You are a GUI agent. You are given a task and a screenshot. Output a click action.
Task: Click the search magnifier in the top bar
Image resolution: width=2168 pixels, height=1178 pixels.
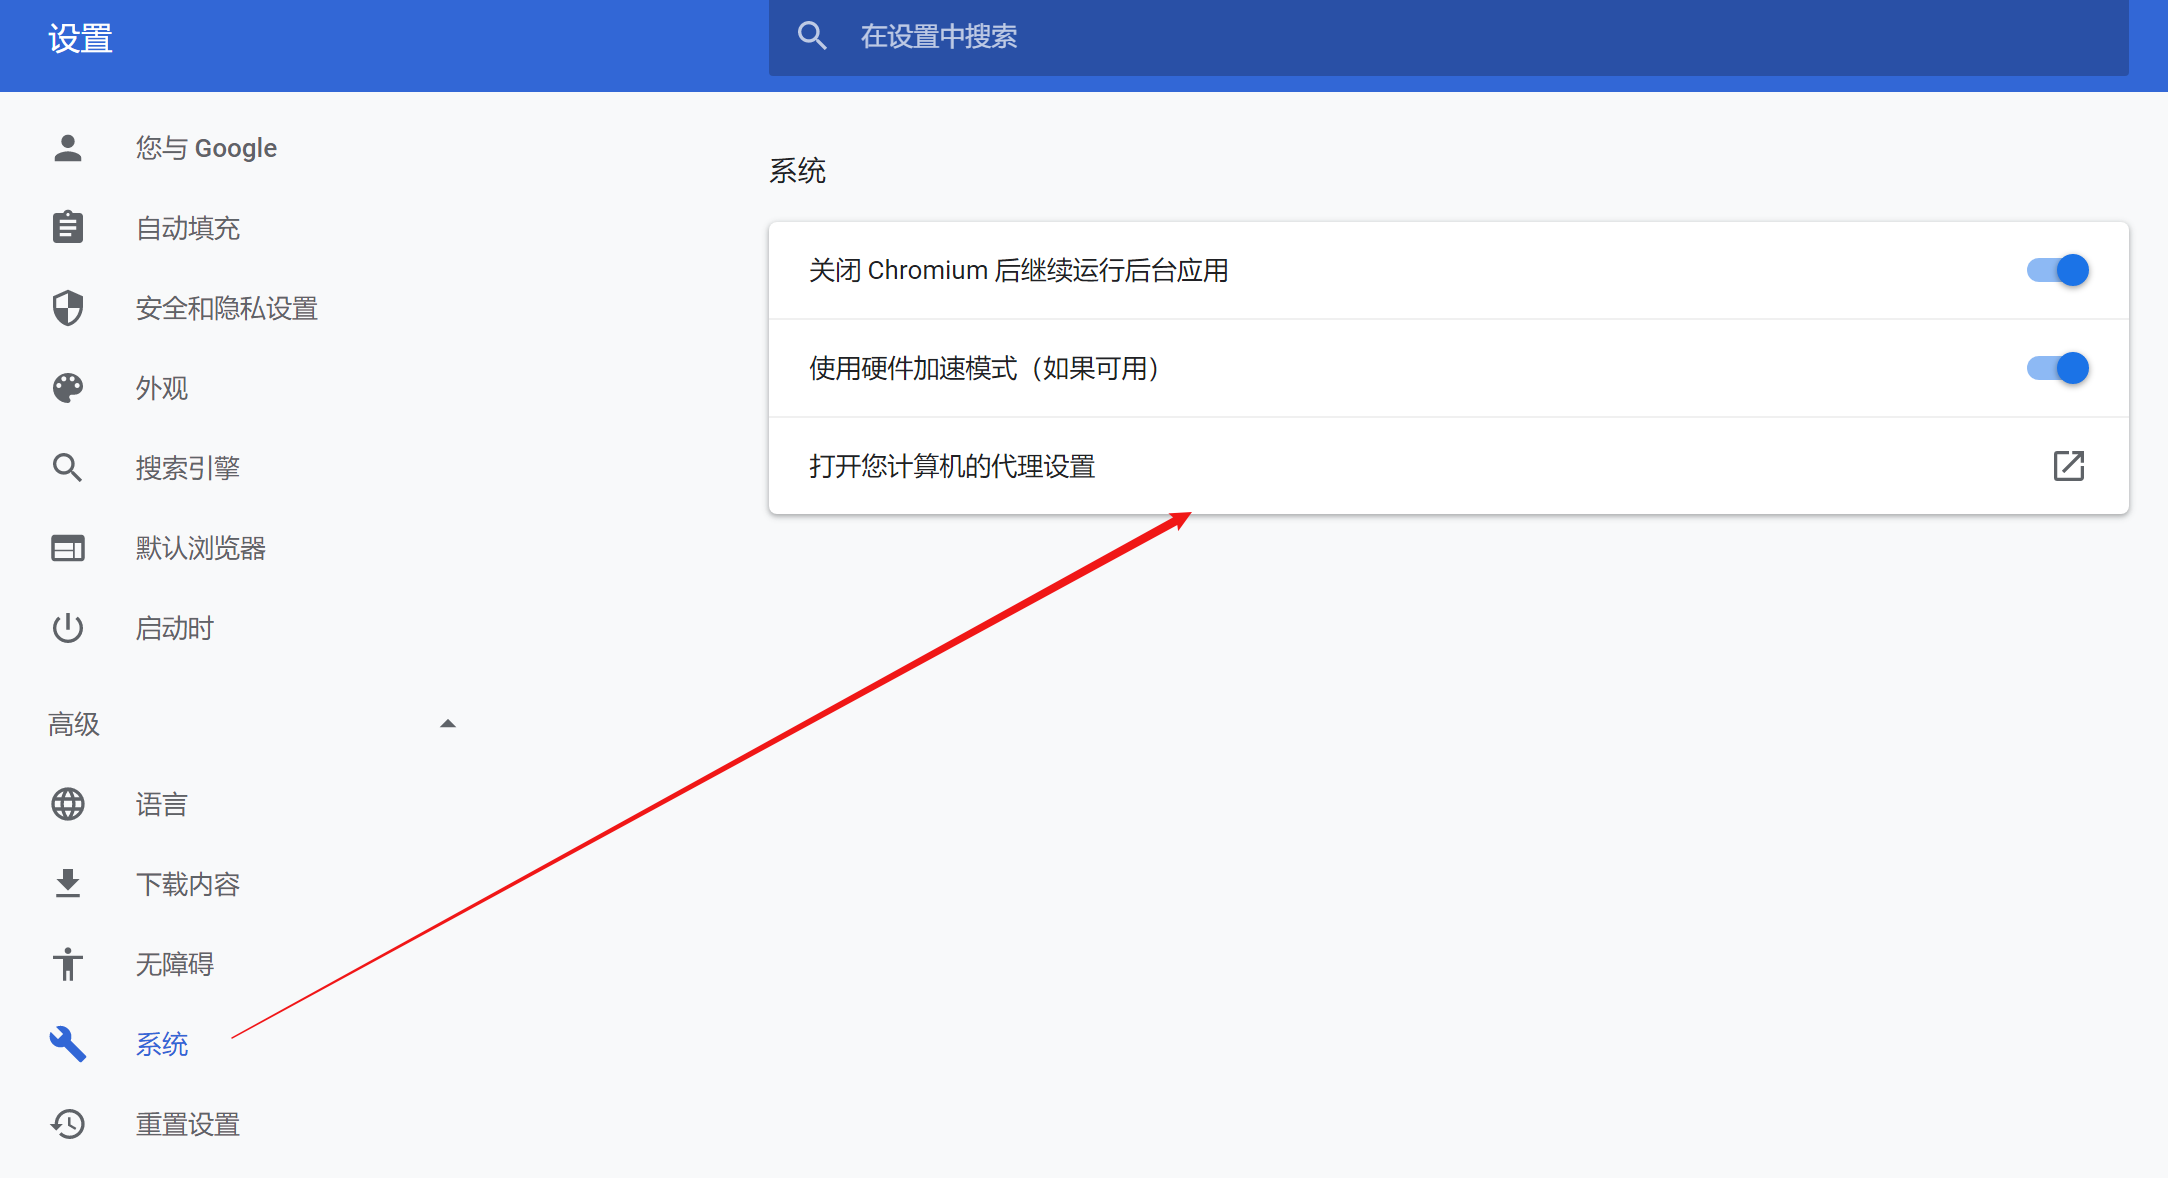(812, 37)
